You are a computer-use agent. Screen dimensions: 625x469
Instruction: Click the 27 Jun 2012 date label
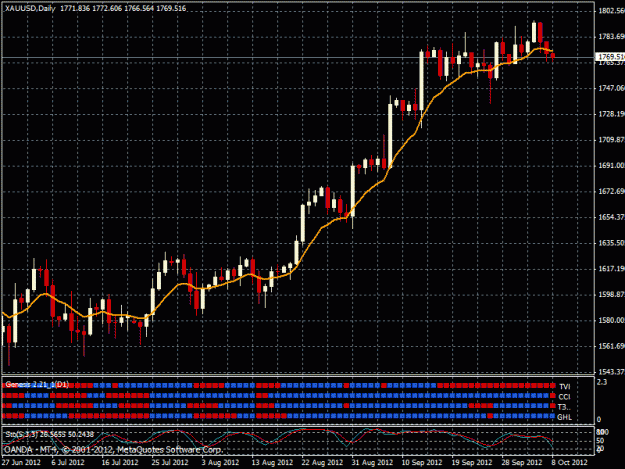pyautogui.click(x=21, y=462)
